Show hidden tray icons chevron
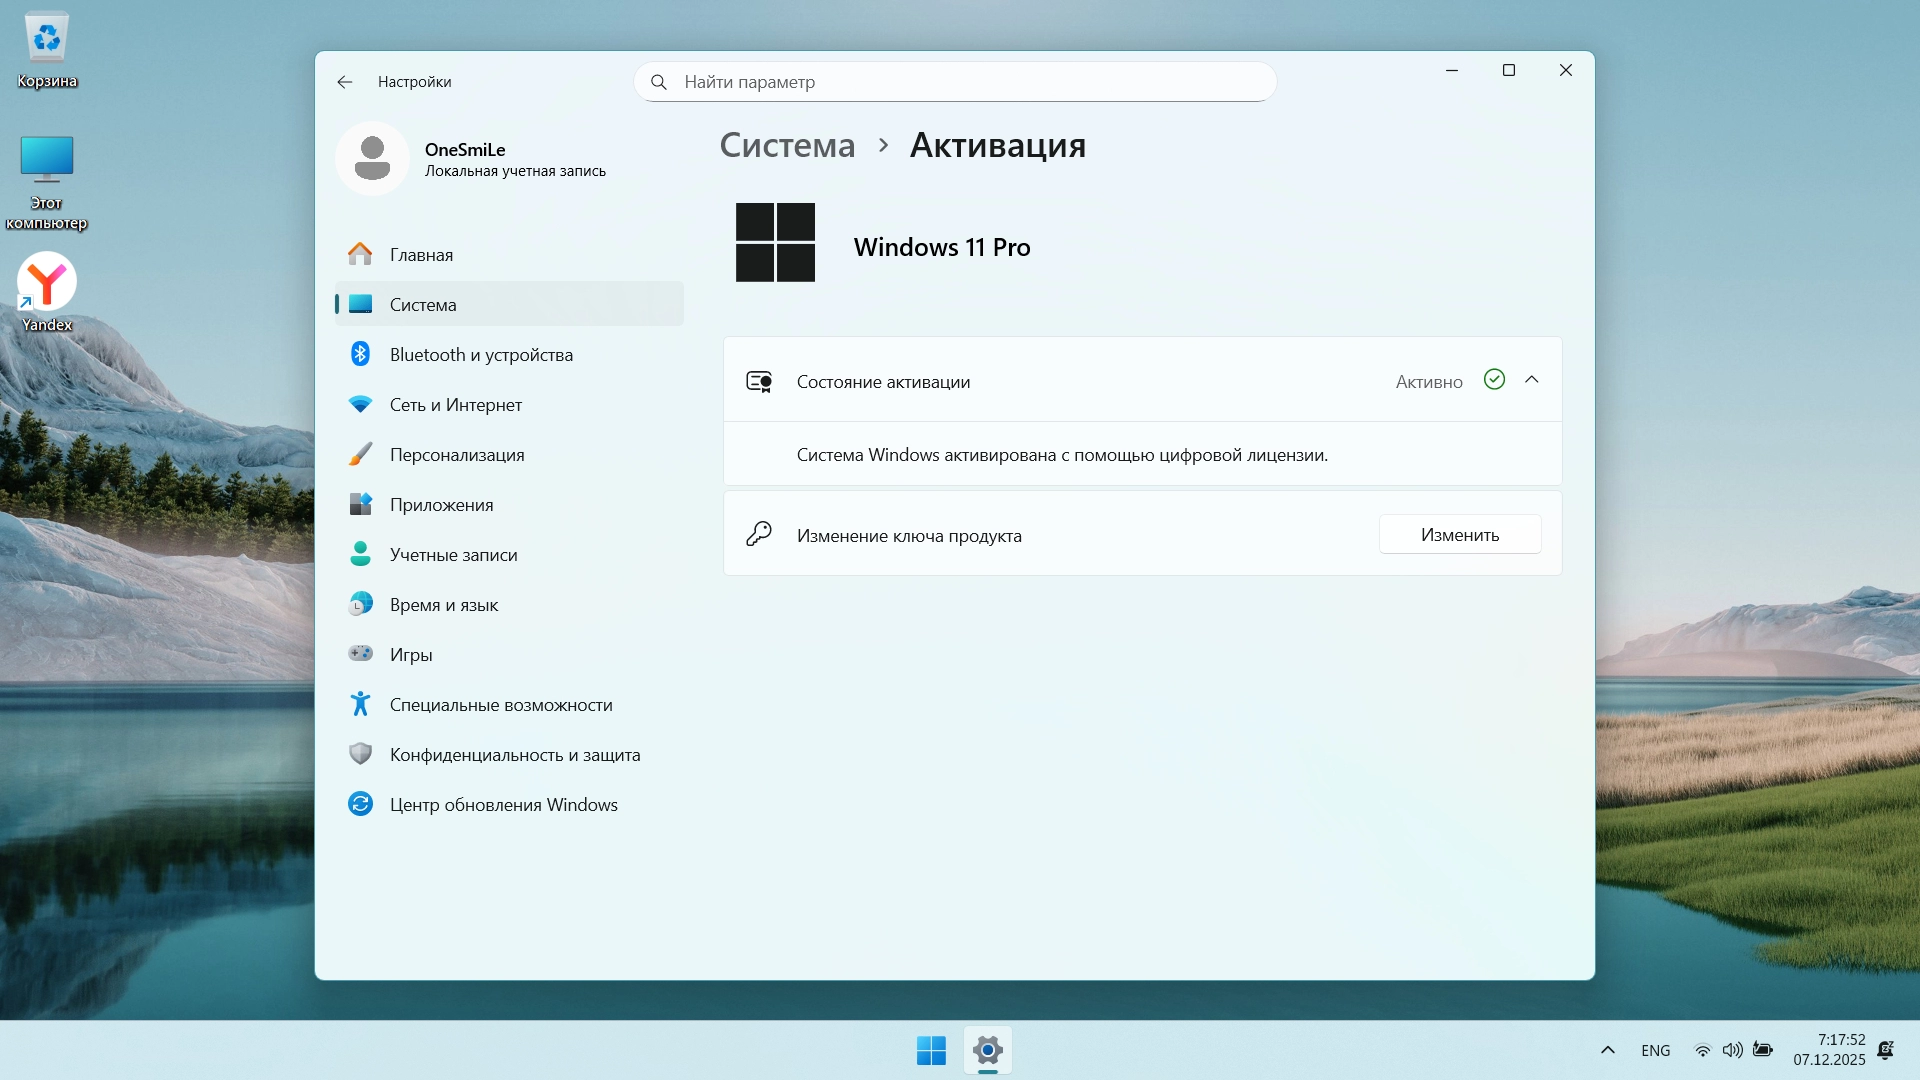Screen dimensions: 1920x1080 tap(1608, 1050)
